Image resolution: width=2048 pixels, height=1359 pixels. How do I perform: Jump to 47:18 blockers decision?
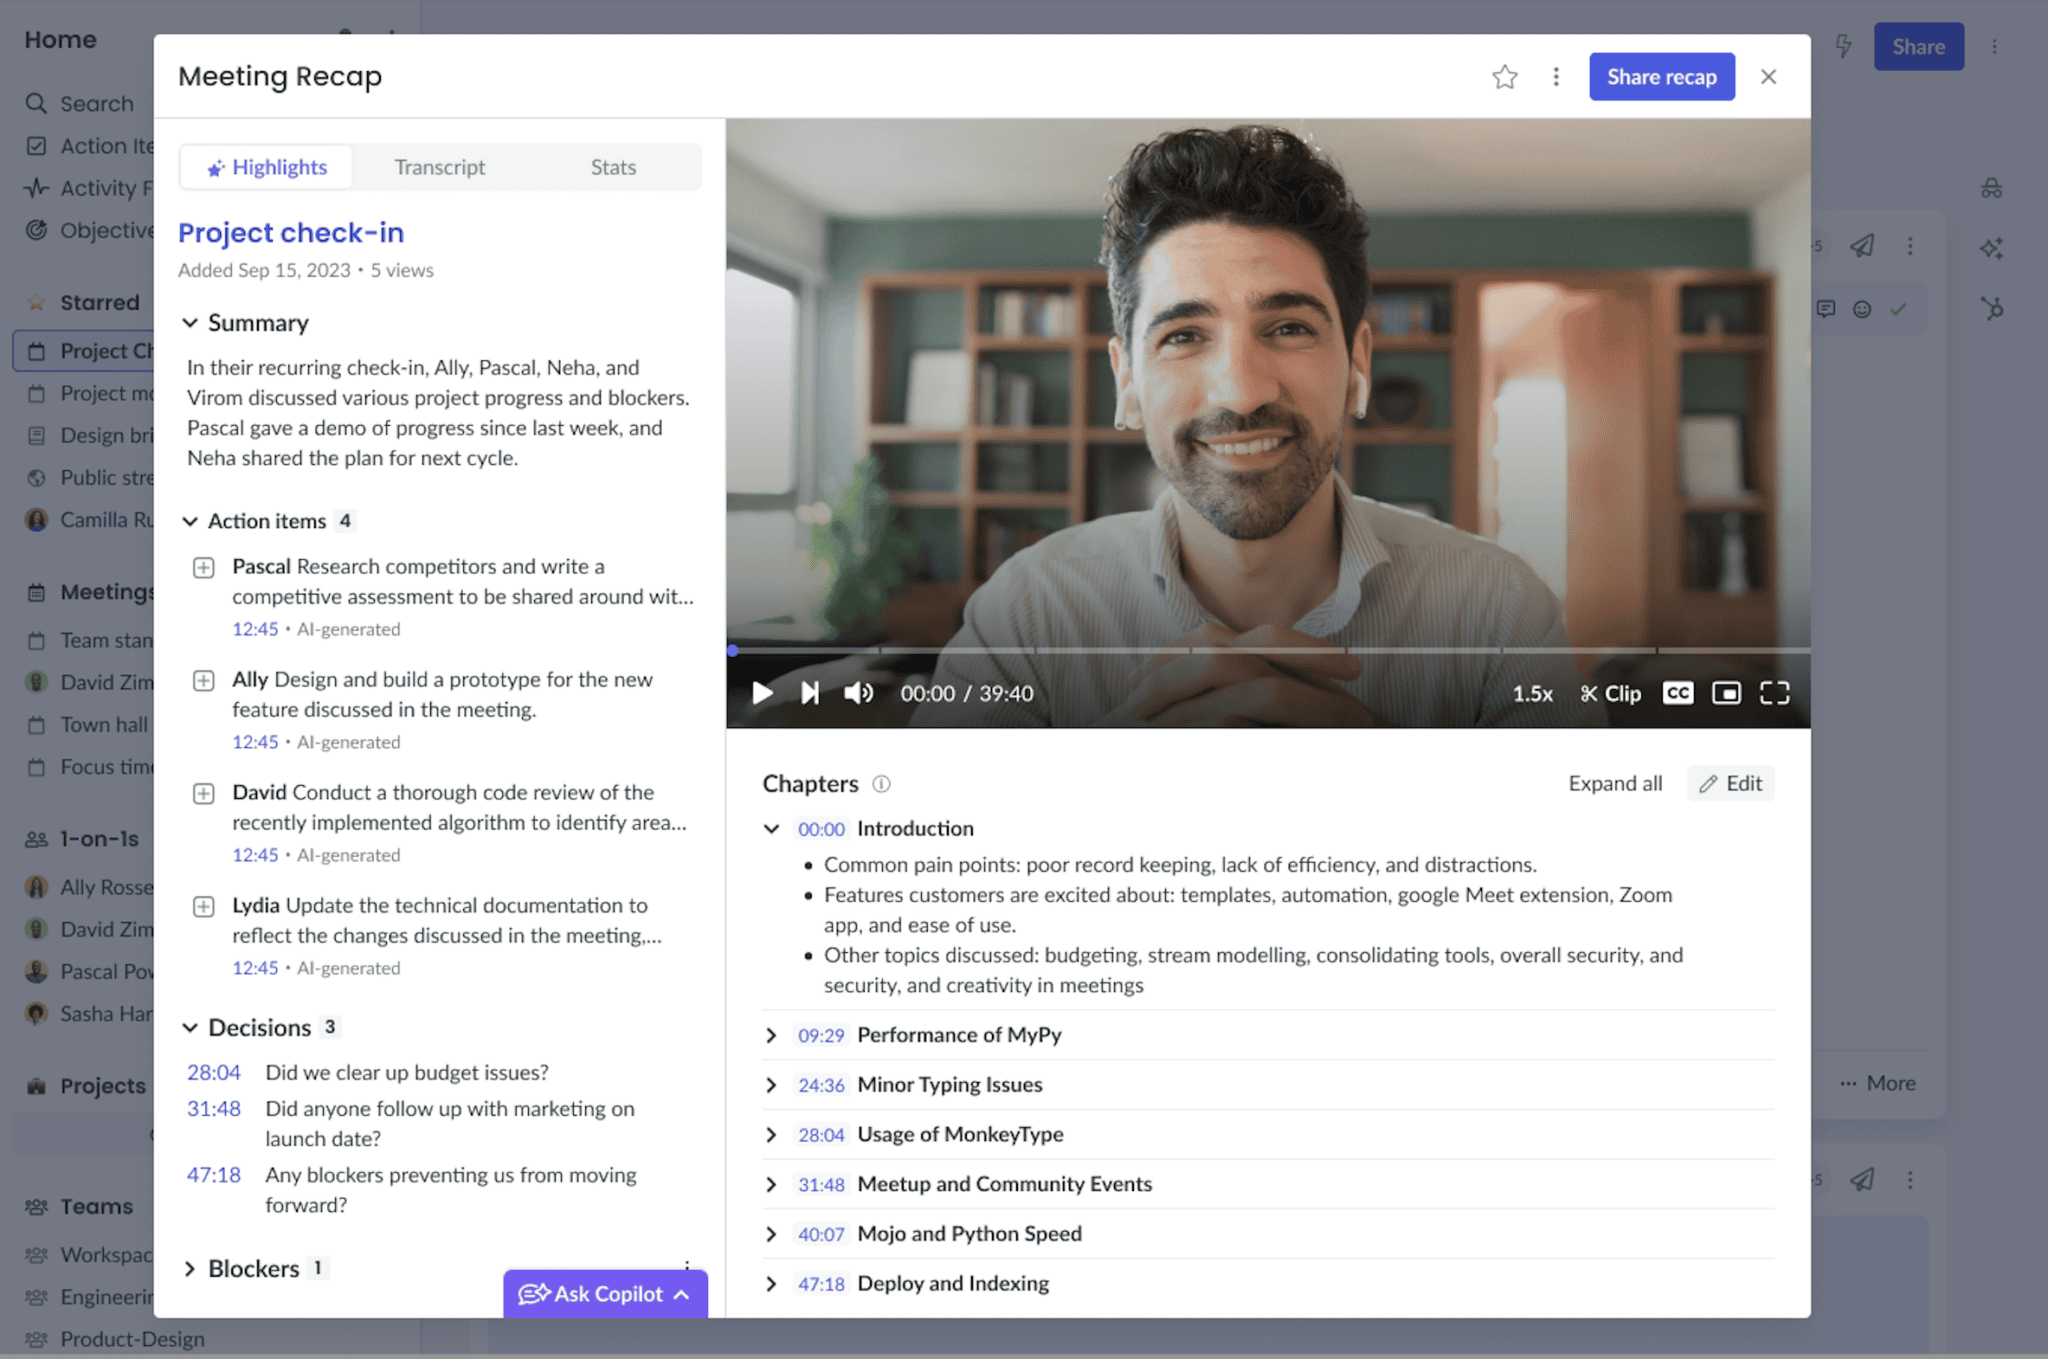(x=214, y=1174)
